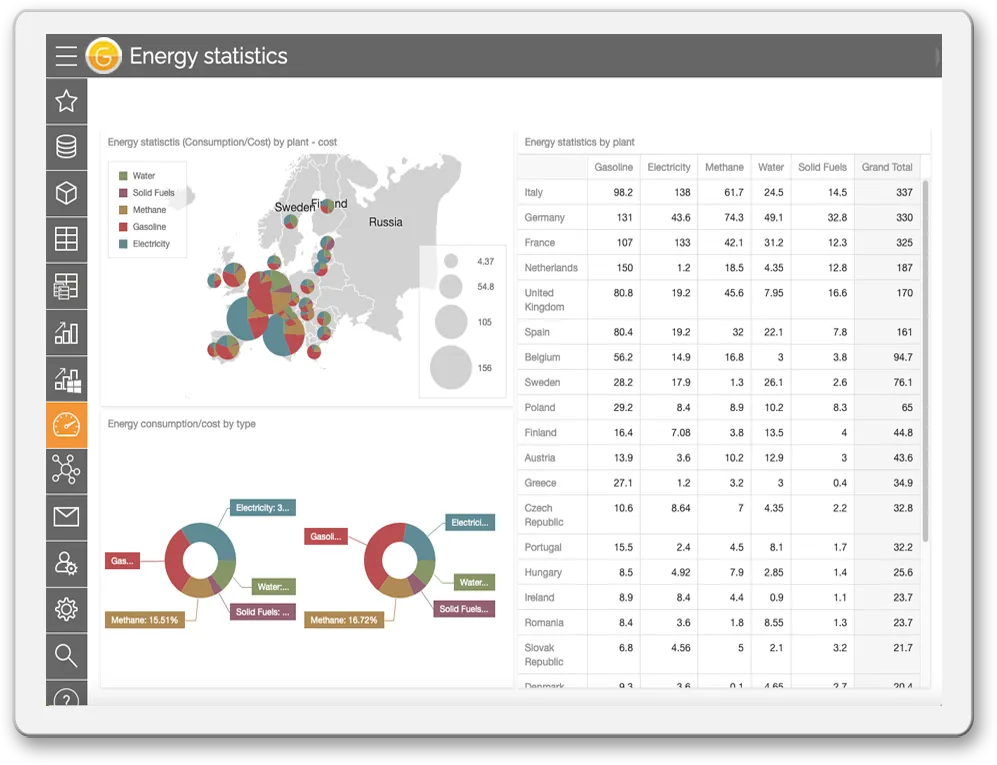
Task: Open the user settings icon
Action: (x=66, y=563)
